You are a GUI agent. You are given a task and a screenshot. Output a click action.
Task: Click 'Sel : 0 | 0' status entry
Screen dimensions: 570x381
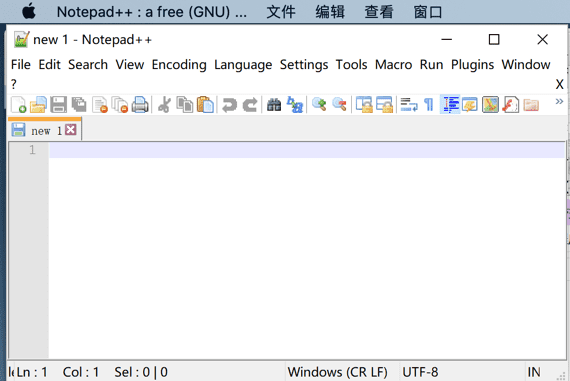(141, 372)
